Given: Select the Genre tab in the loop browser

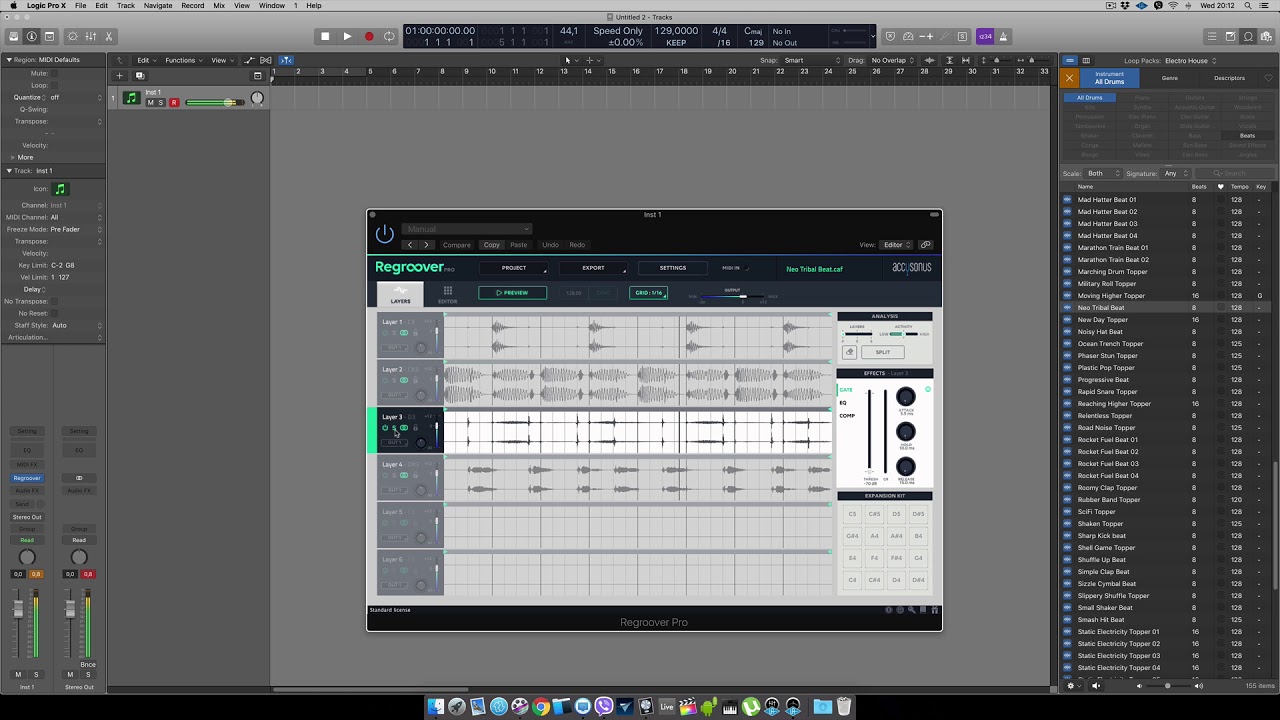Looking at the screenshot, I should [1169, 78].
